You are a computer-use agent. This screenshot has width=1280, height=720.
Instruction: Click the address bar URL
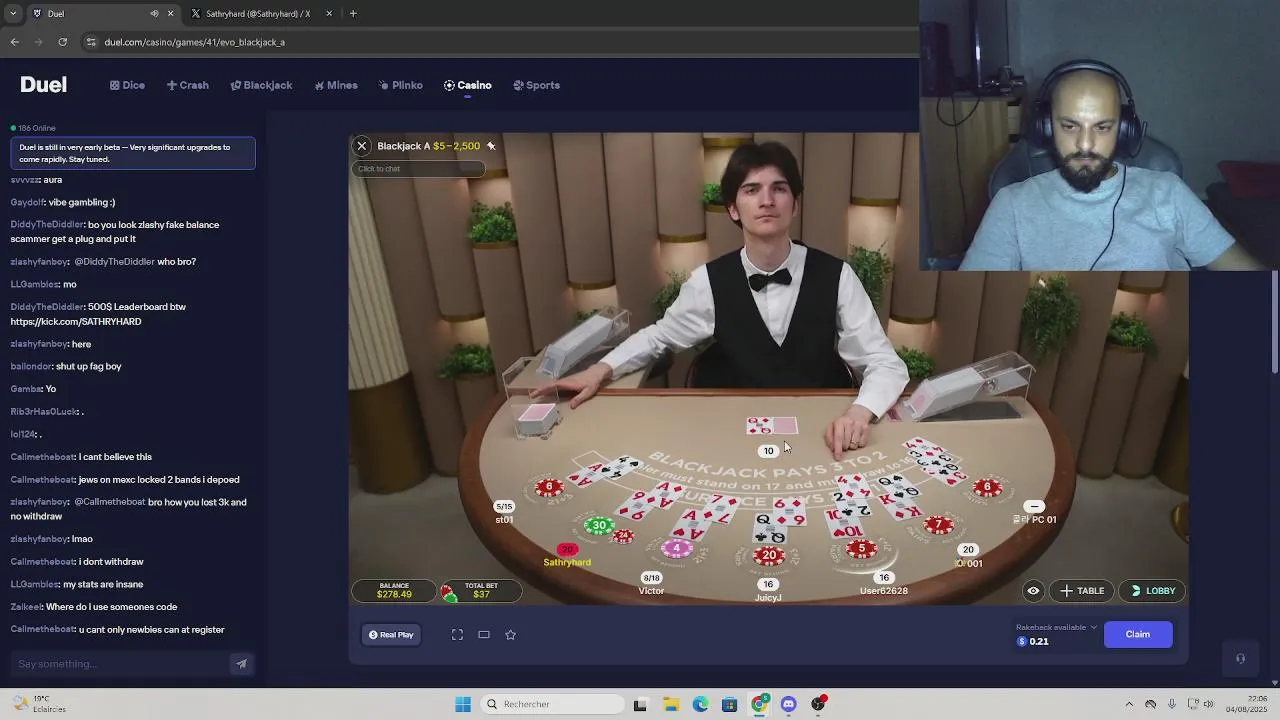click(194, 42)
